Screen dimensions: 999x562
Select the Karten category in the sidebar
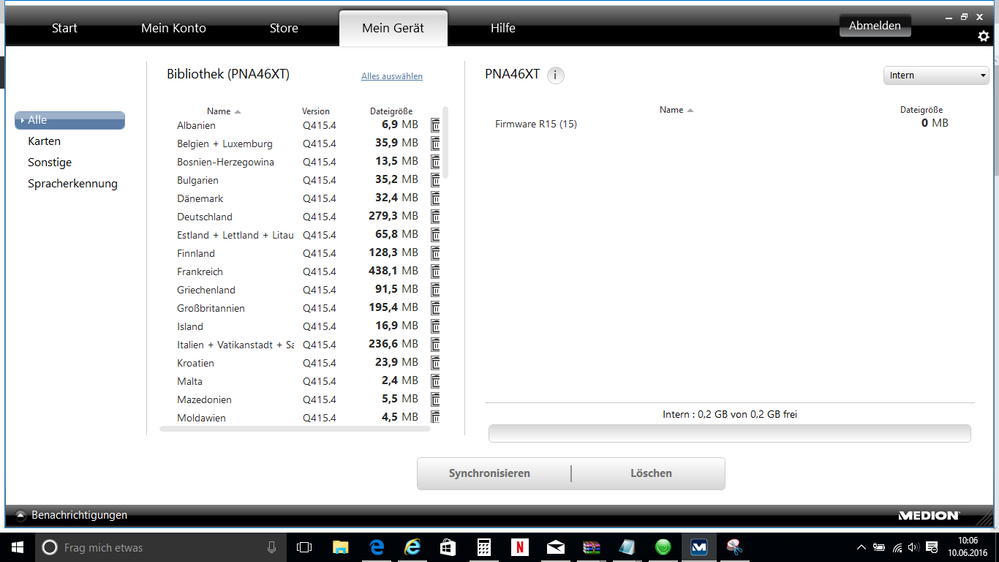click(44, 141)
